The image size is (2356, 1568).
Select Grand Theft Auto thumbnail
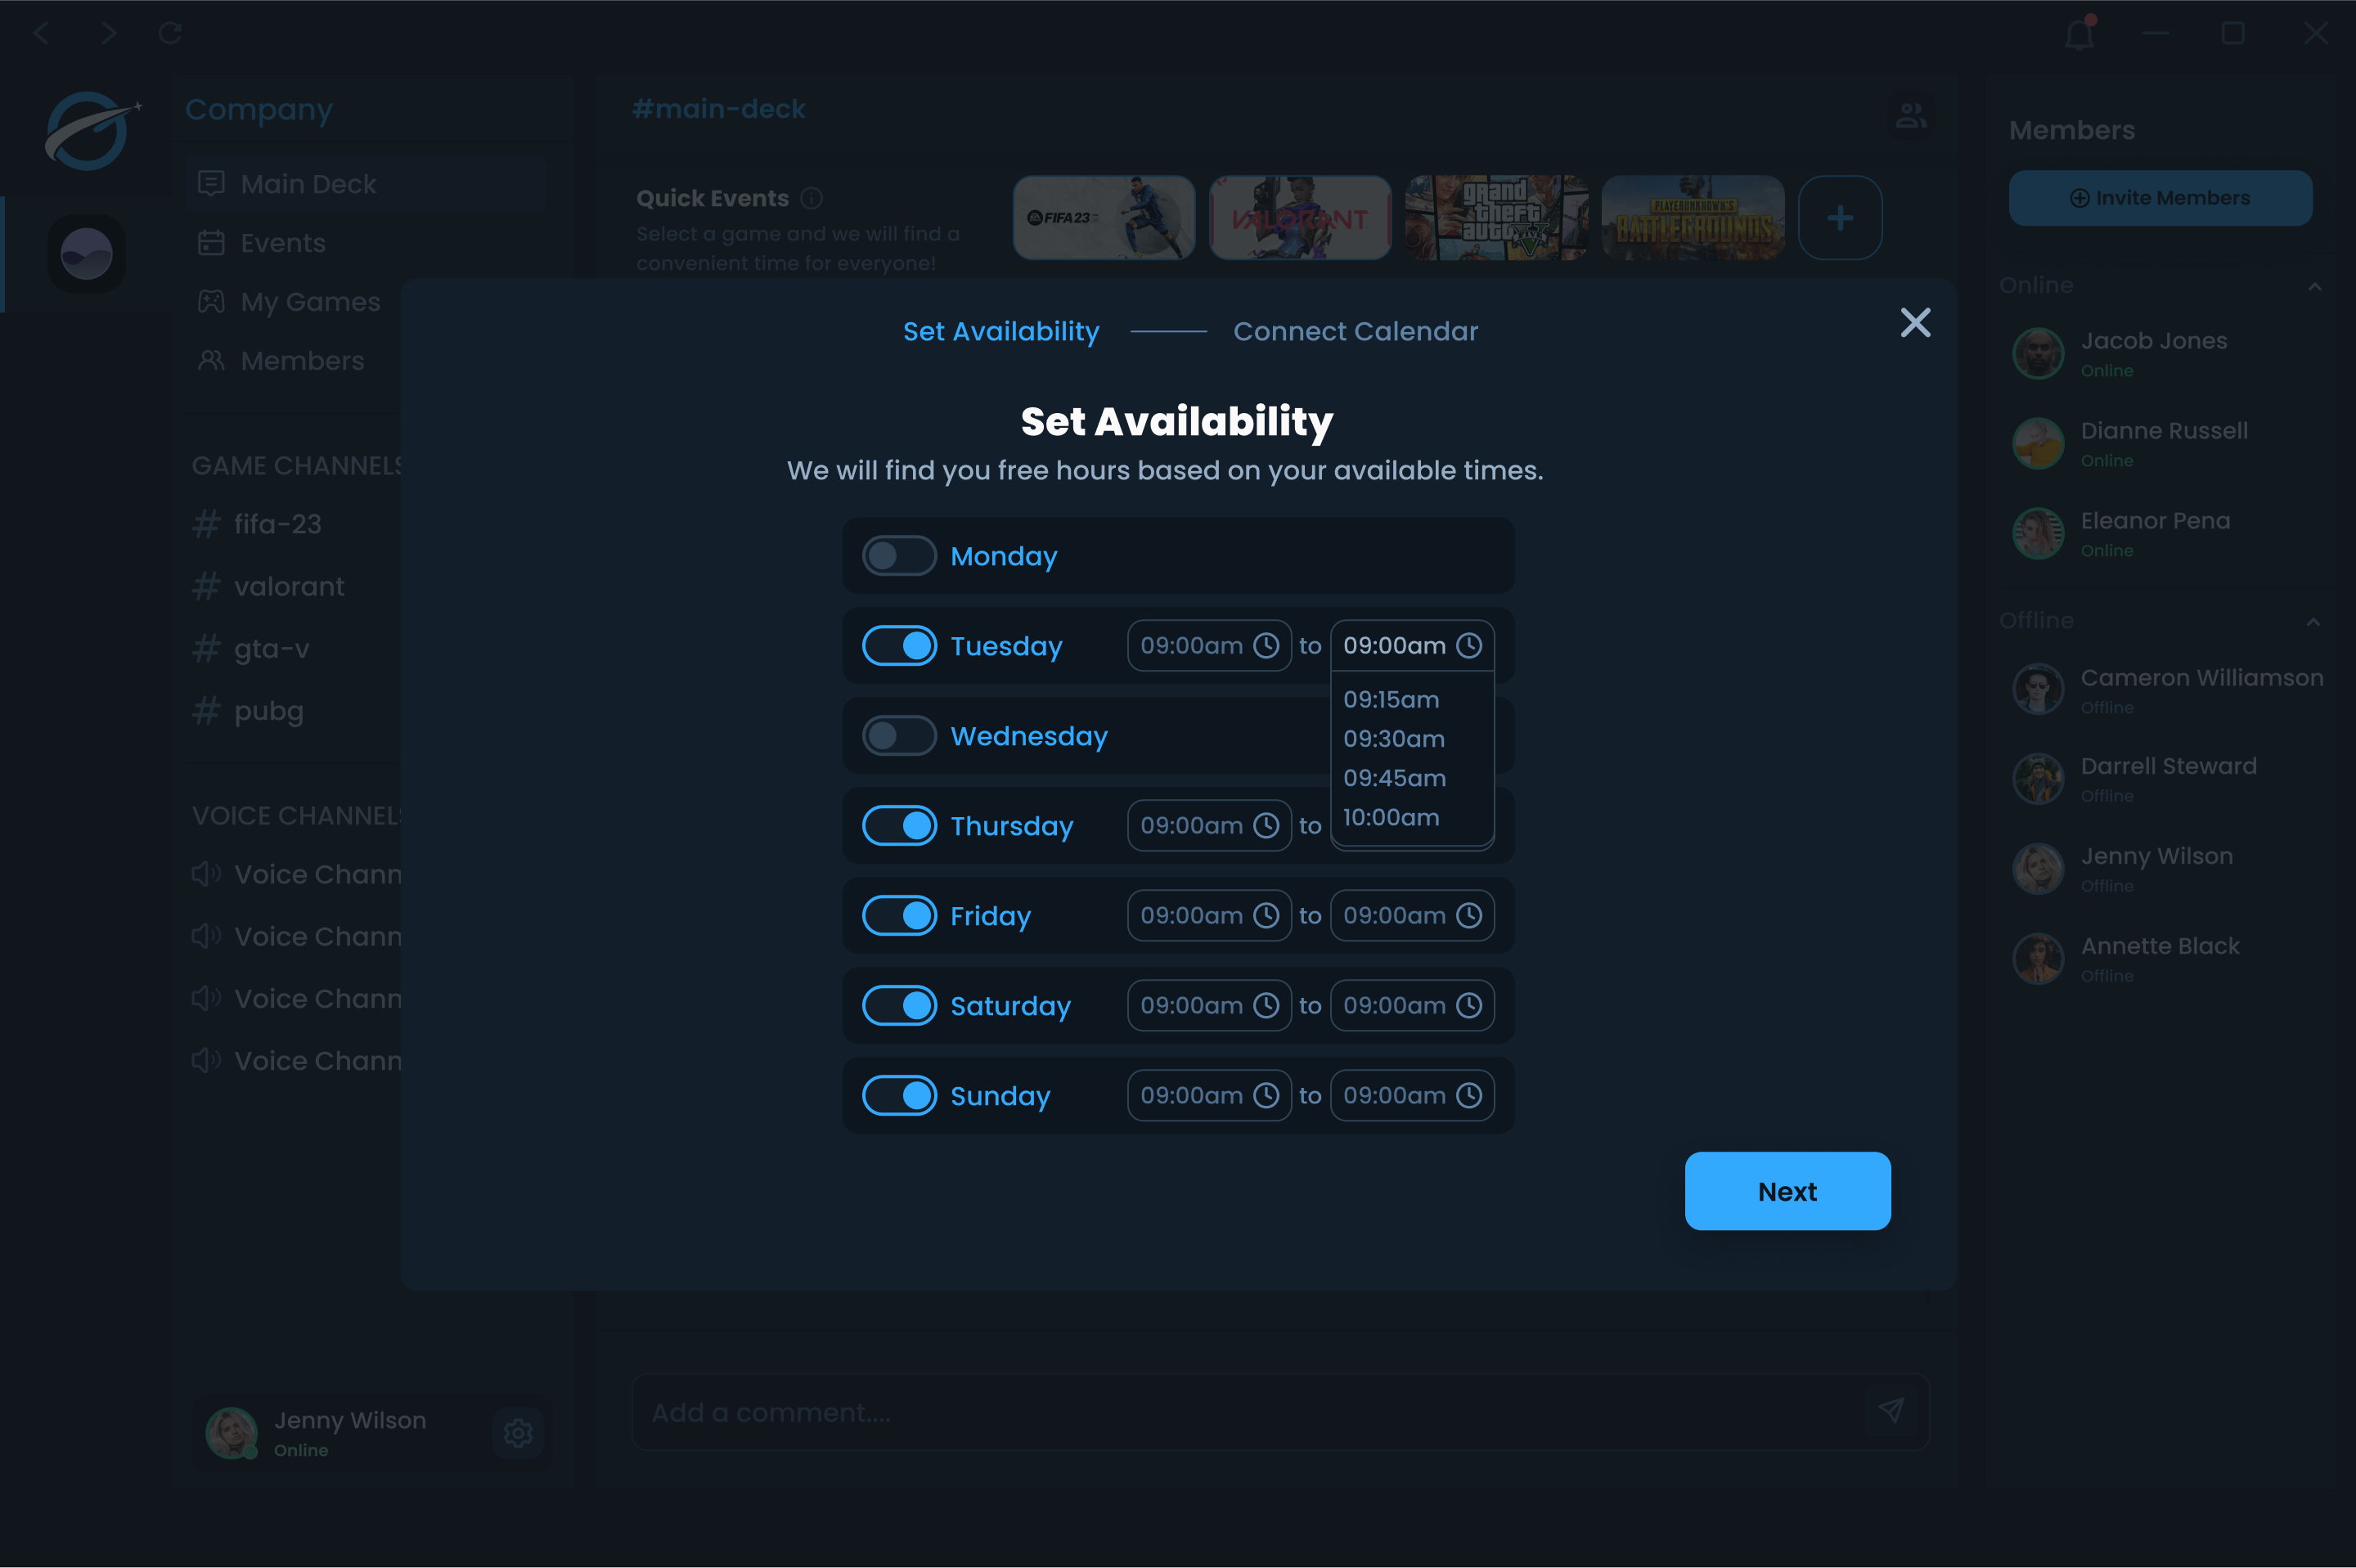pos(1496,218)
